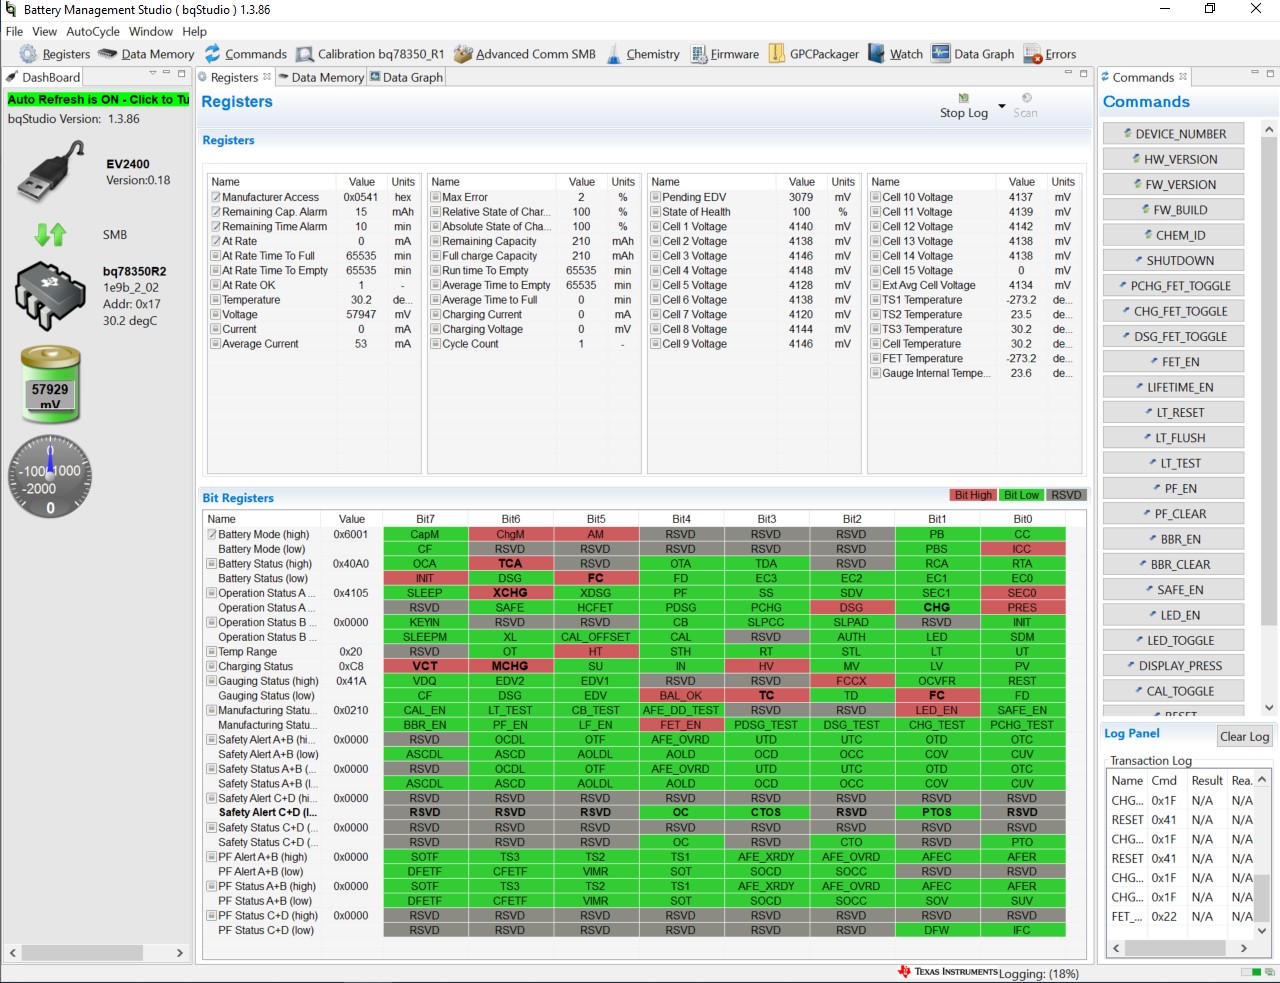Open the DashBoard view menu triangle
Image resolution: width=1280 pixels, height=983 pixels.
[x=153, y=73]
